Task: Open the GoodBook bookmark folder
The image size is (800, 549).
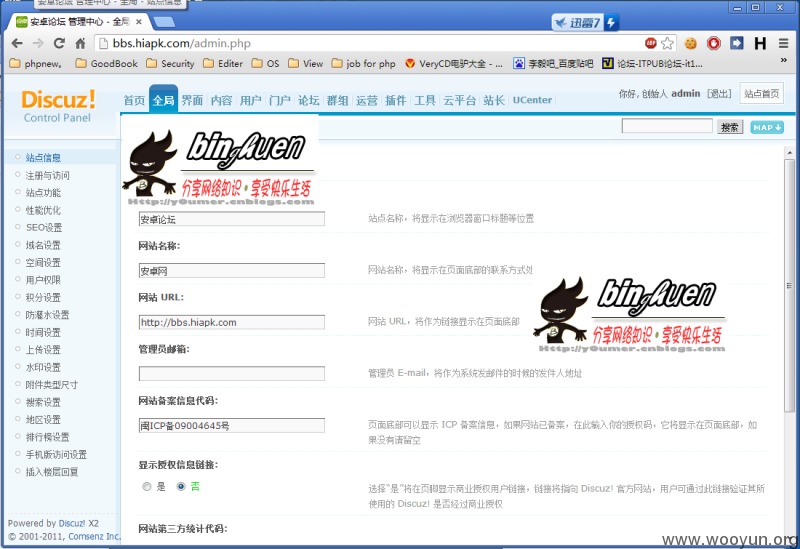Action: 107,64
